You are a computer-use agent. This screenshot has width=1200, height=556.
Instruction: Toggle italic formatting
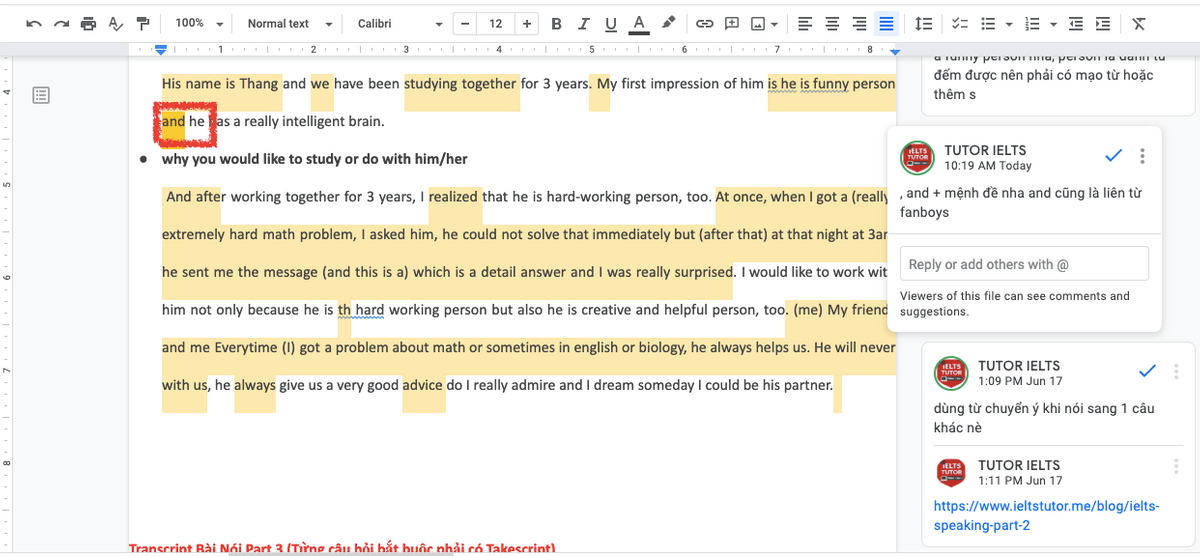584,23
